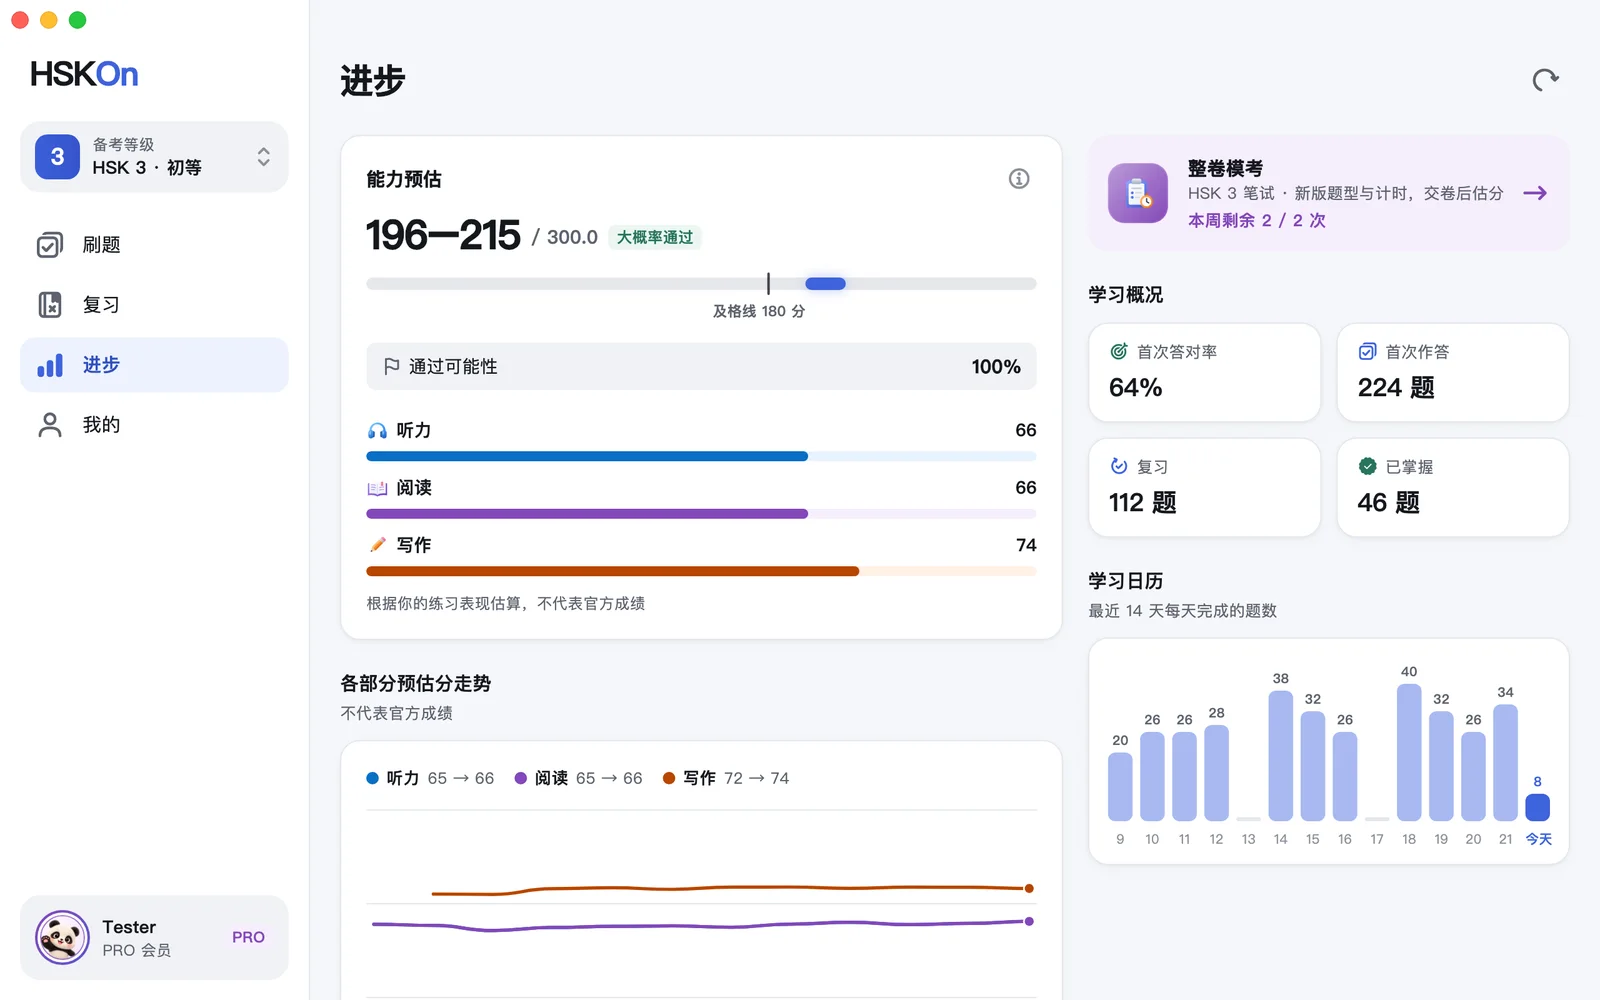Click the headphones icon beside 听力
The image size is (1600, 1000).
[x=377, y=431]
